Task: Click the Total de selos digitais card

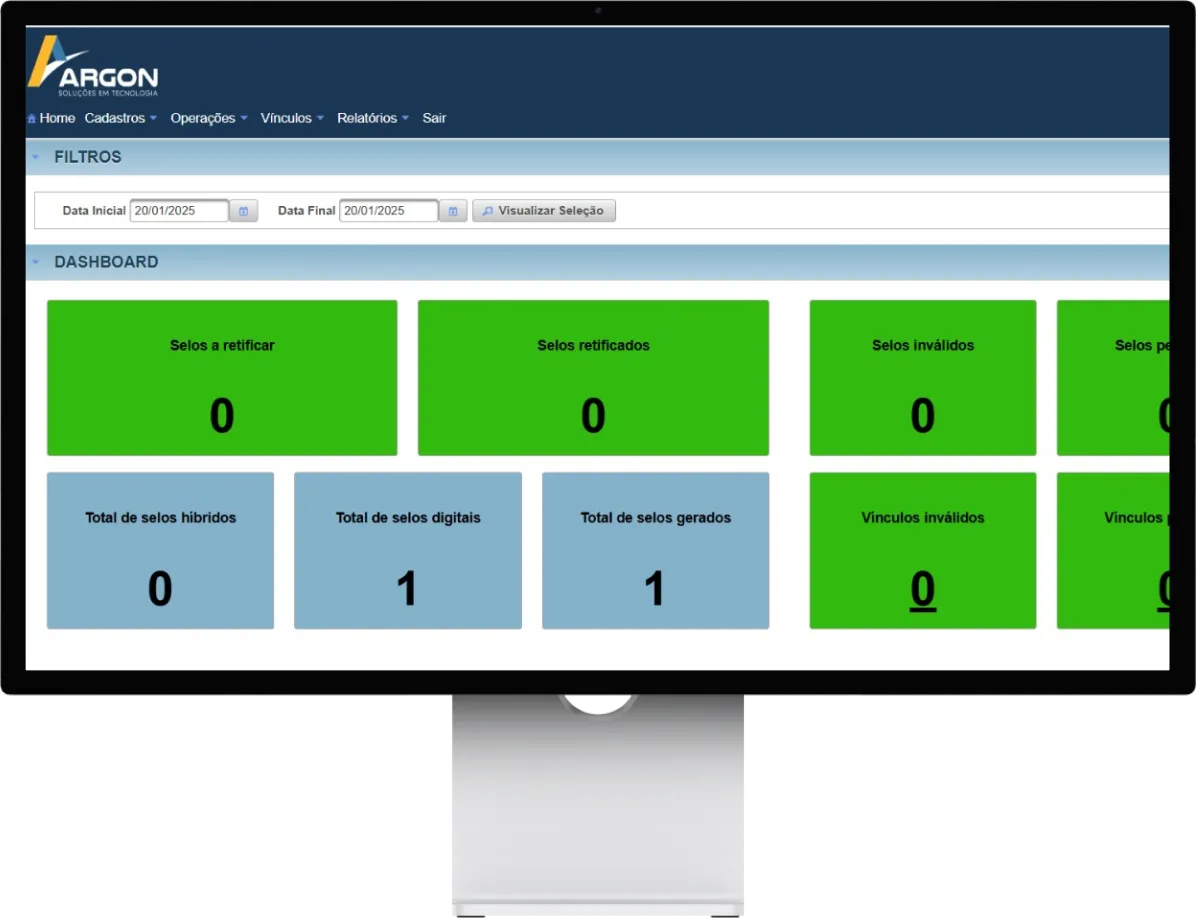Action: click(407, 550)
